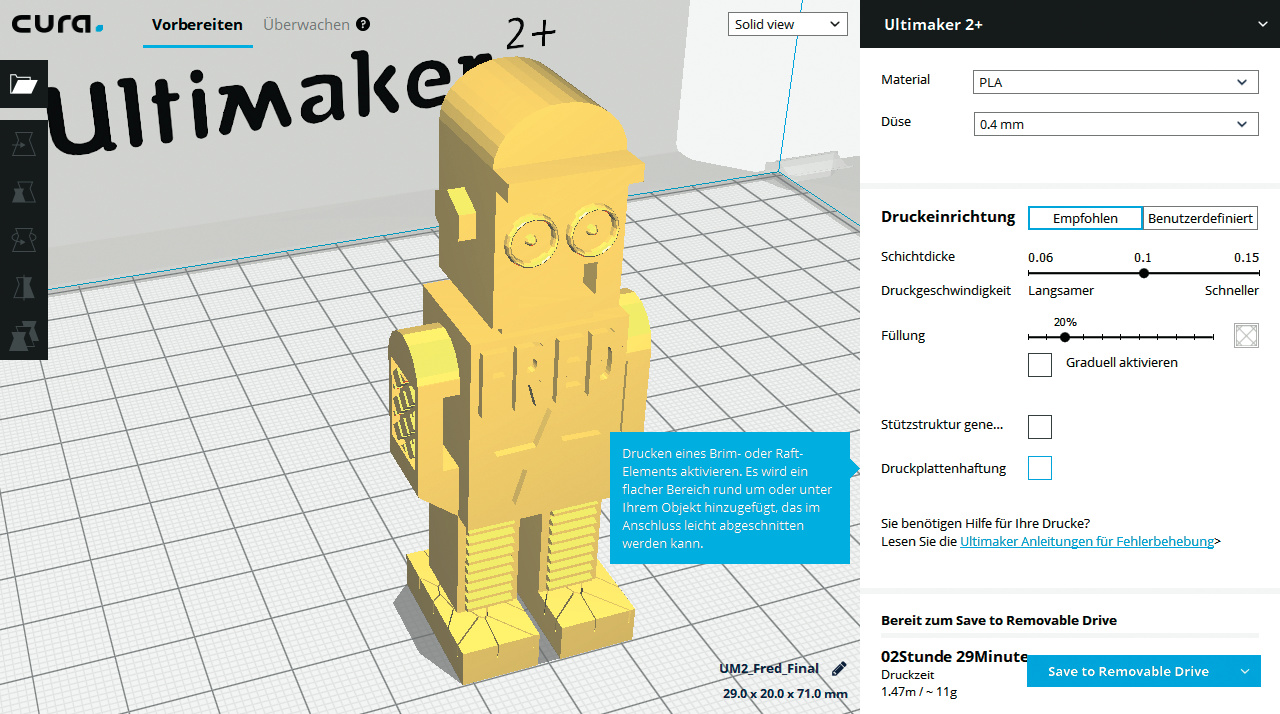1280x714 pixels.
Task: Select the Mirror tool in left toolbar
Action: 23,288
